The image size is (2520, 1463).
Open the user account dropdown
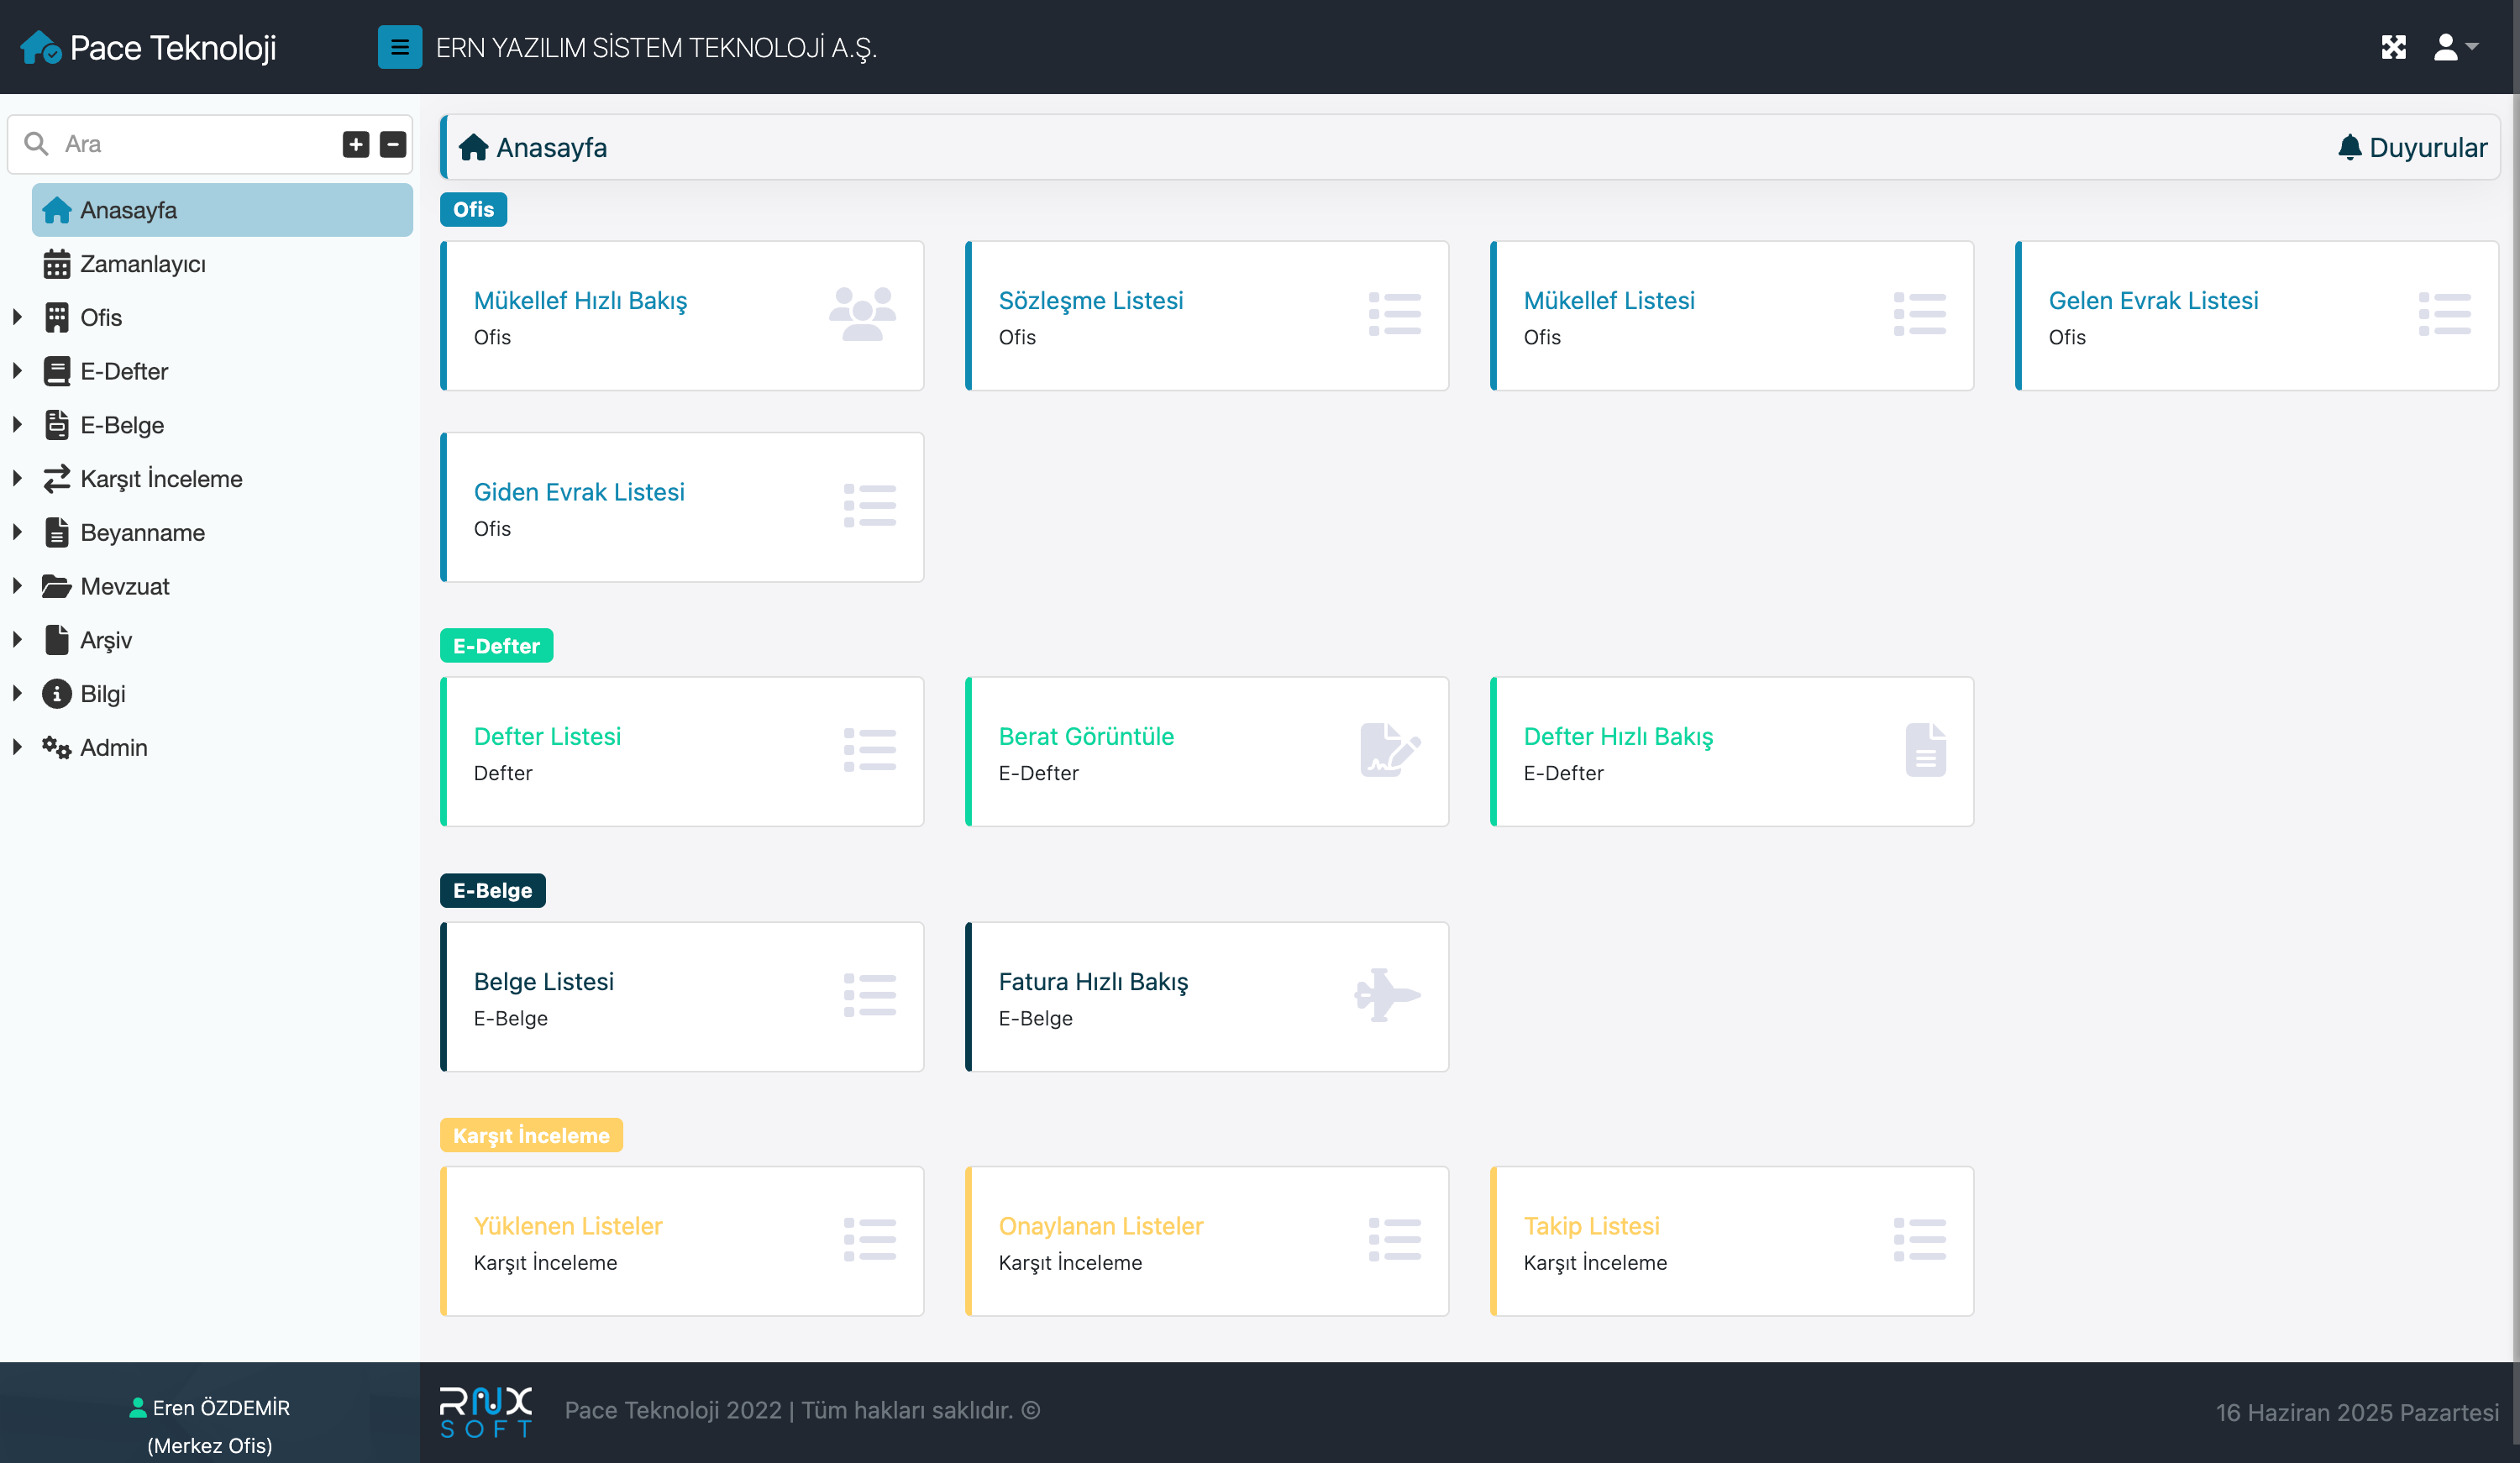point(2455,47)
